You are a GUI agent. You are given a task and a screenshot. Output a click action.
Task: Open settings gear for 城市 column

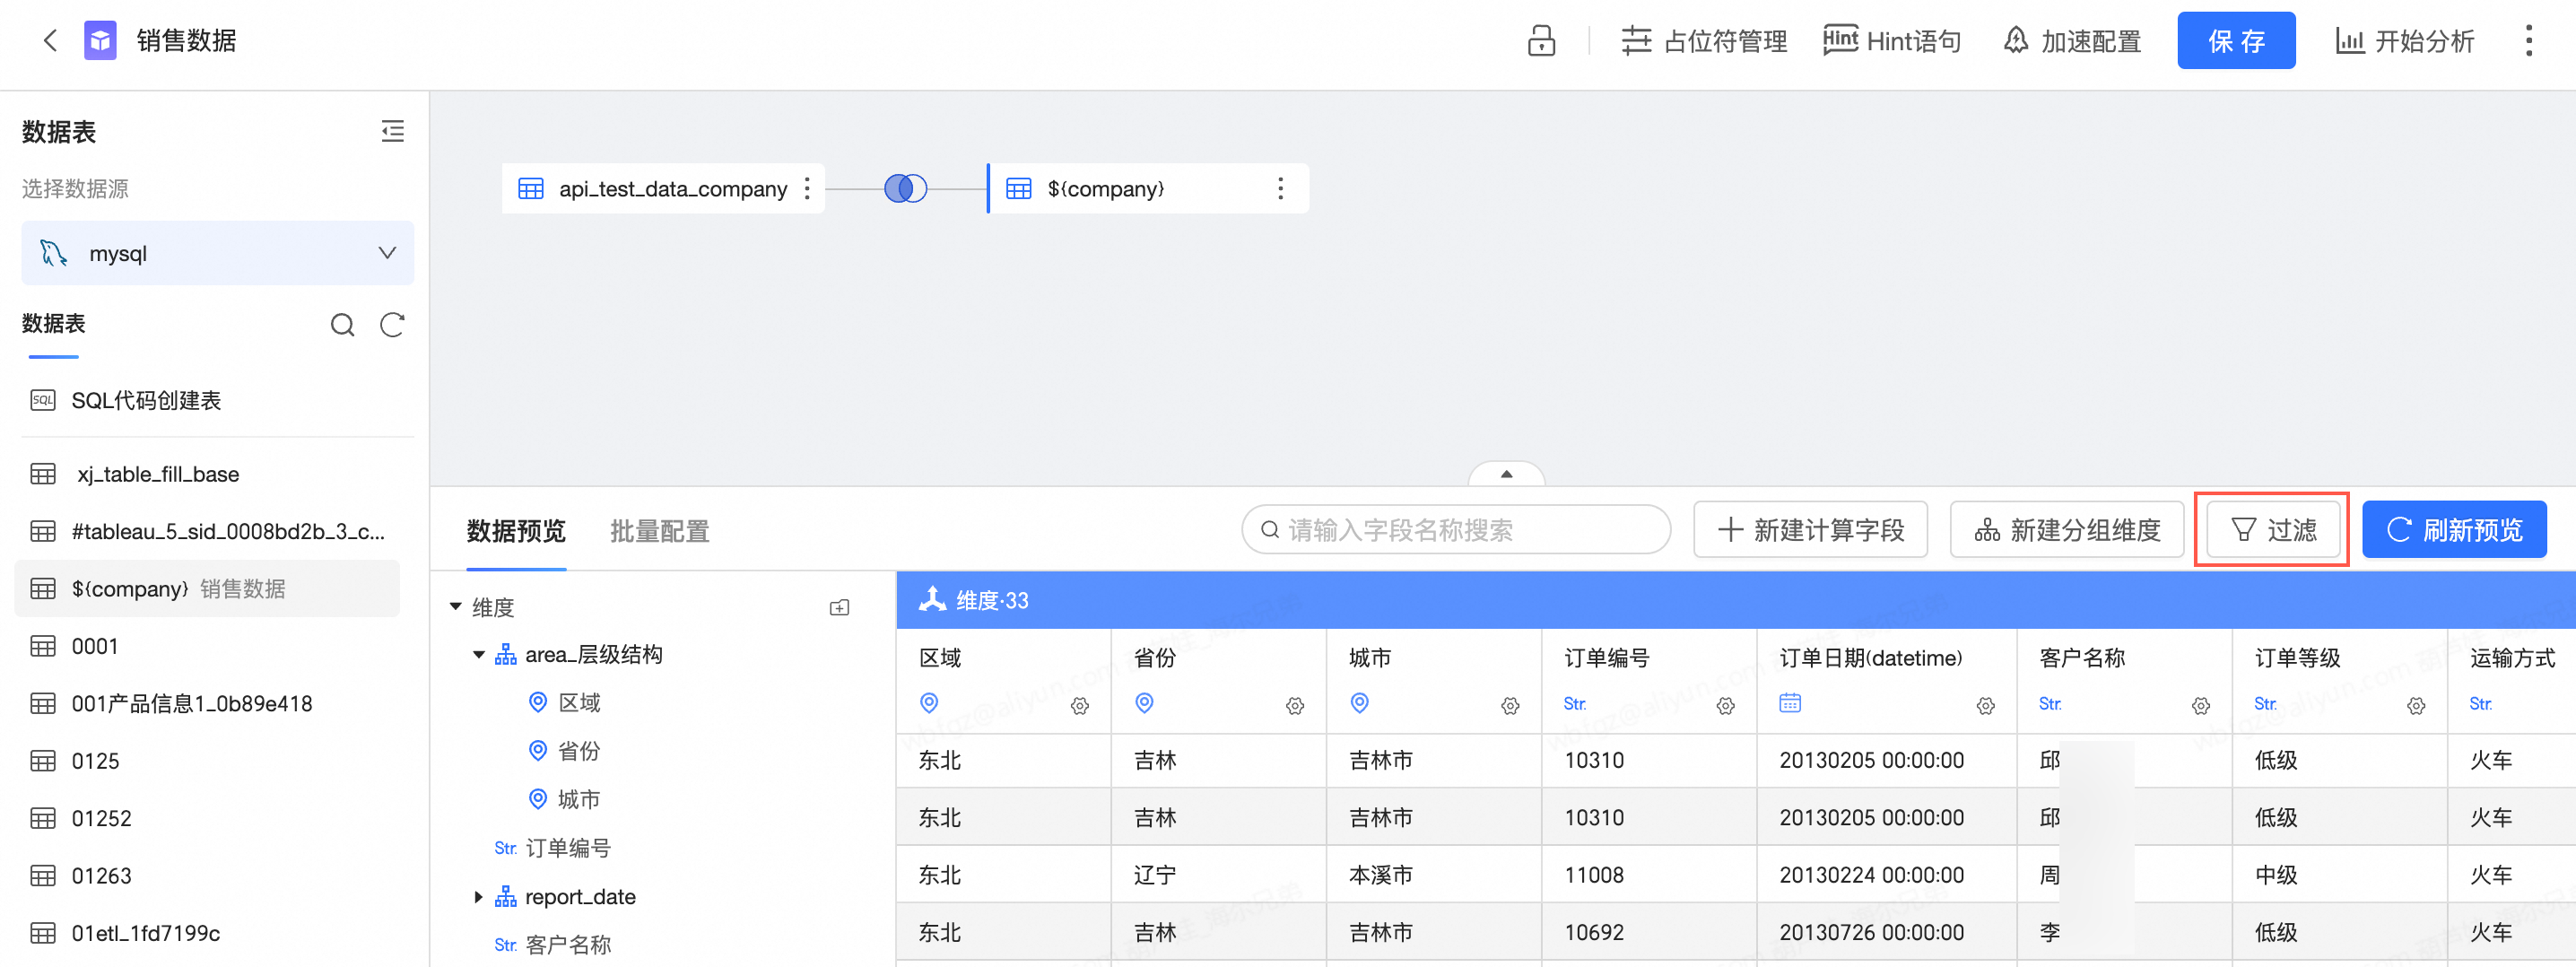tap(1510, 706)
